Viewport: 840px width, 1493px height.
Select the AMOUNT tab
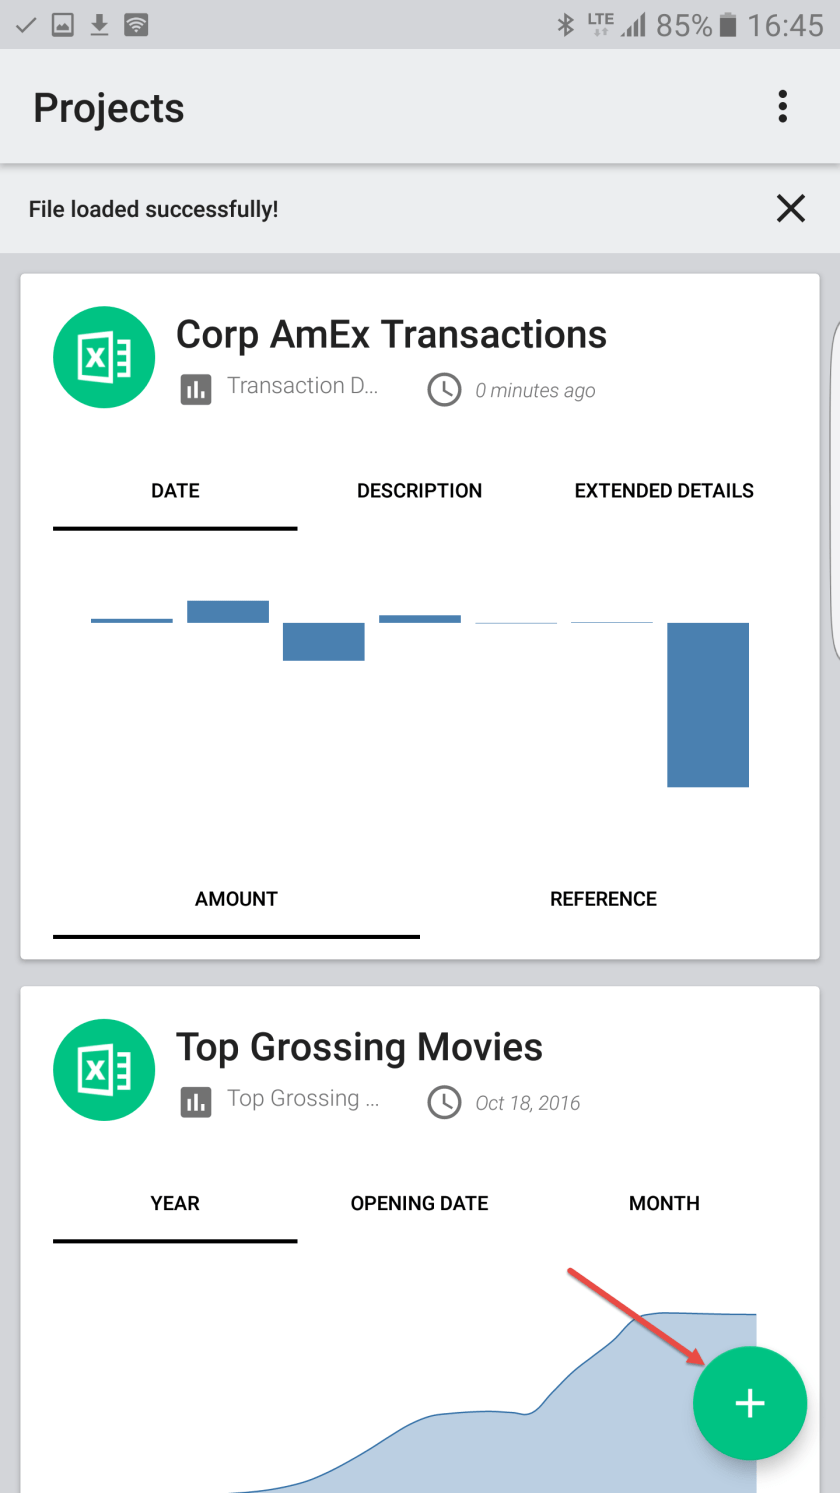pos(236,899)
